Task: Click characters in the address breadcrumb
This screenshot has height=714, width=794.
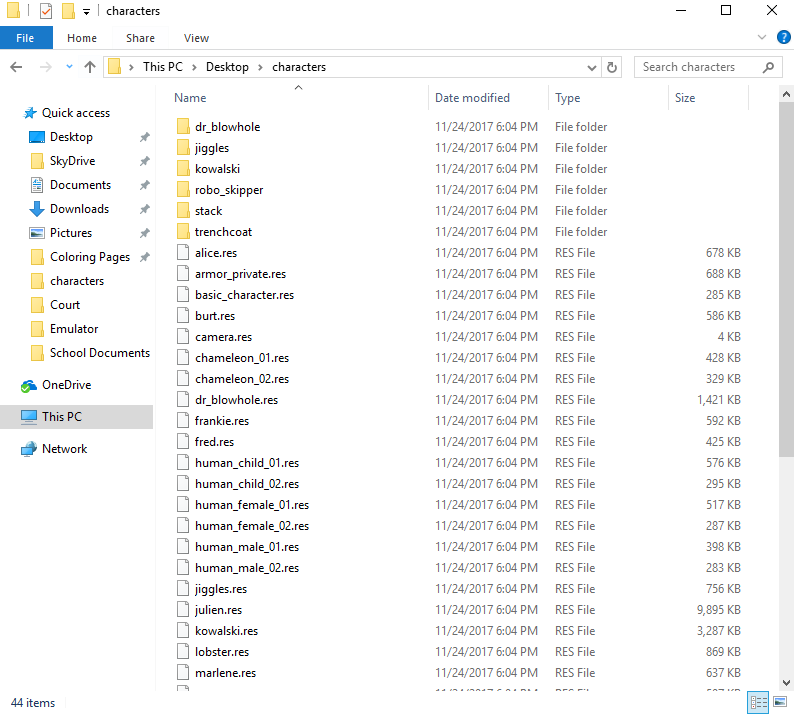Action: pyautogui.click(x=299, y=67)
